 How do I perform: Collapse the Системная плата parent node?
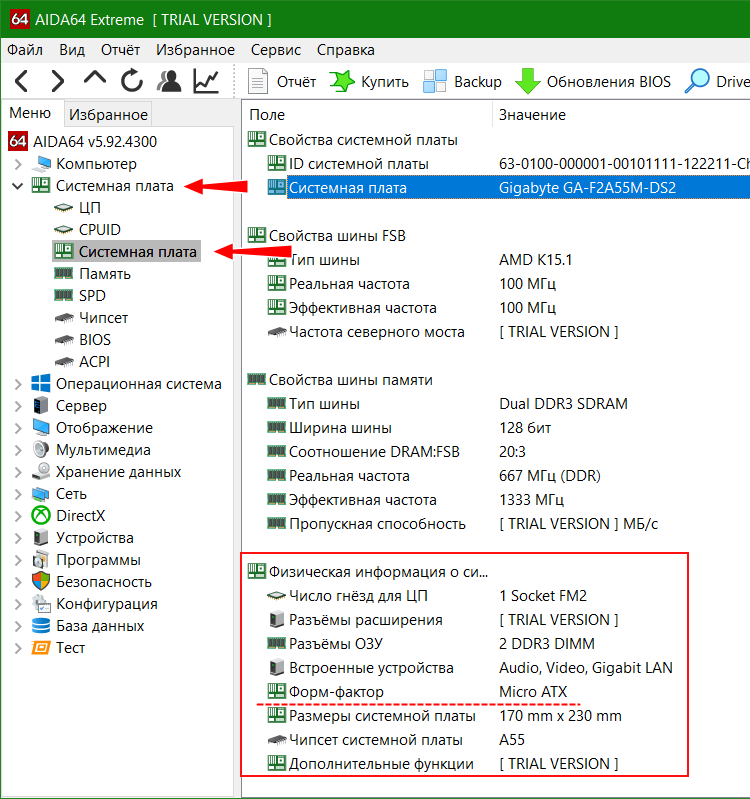tap(18, 186)
